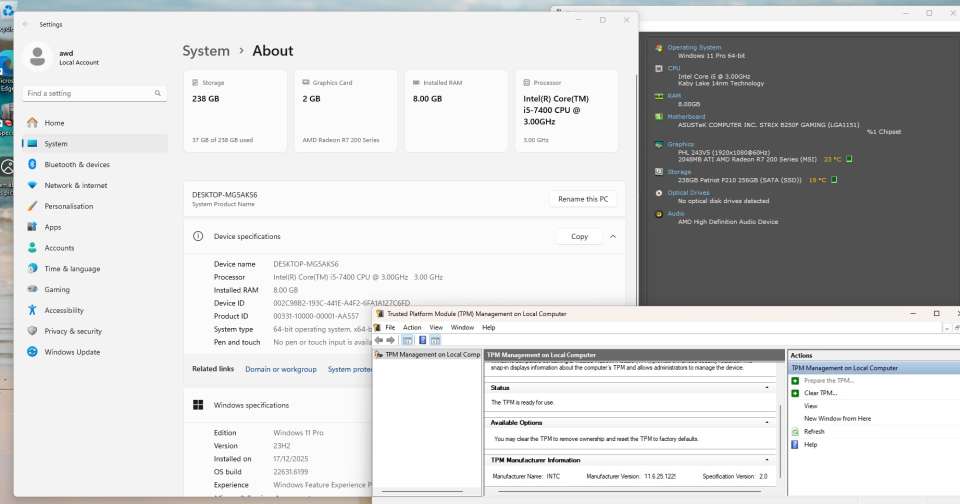This screenshot has width=960, height=504.
Task: Open the Action menu in TPM console
Action: pyautogui.click(x=411, y=327)
